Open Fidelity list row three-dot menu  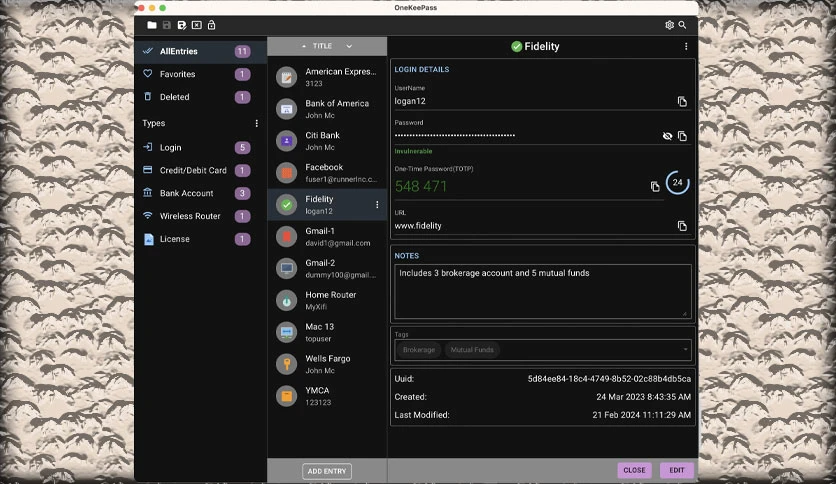(377, 205)
